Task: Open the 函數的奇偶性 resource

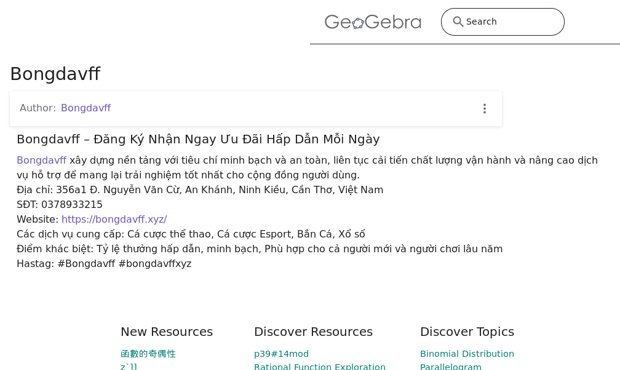Action: (x=148, y=354)
